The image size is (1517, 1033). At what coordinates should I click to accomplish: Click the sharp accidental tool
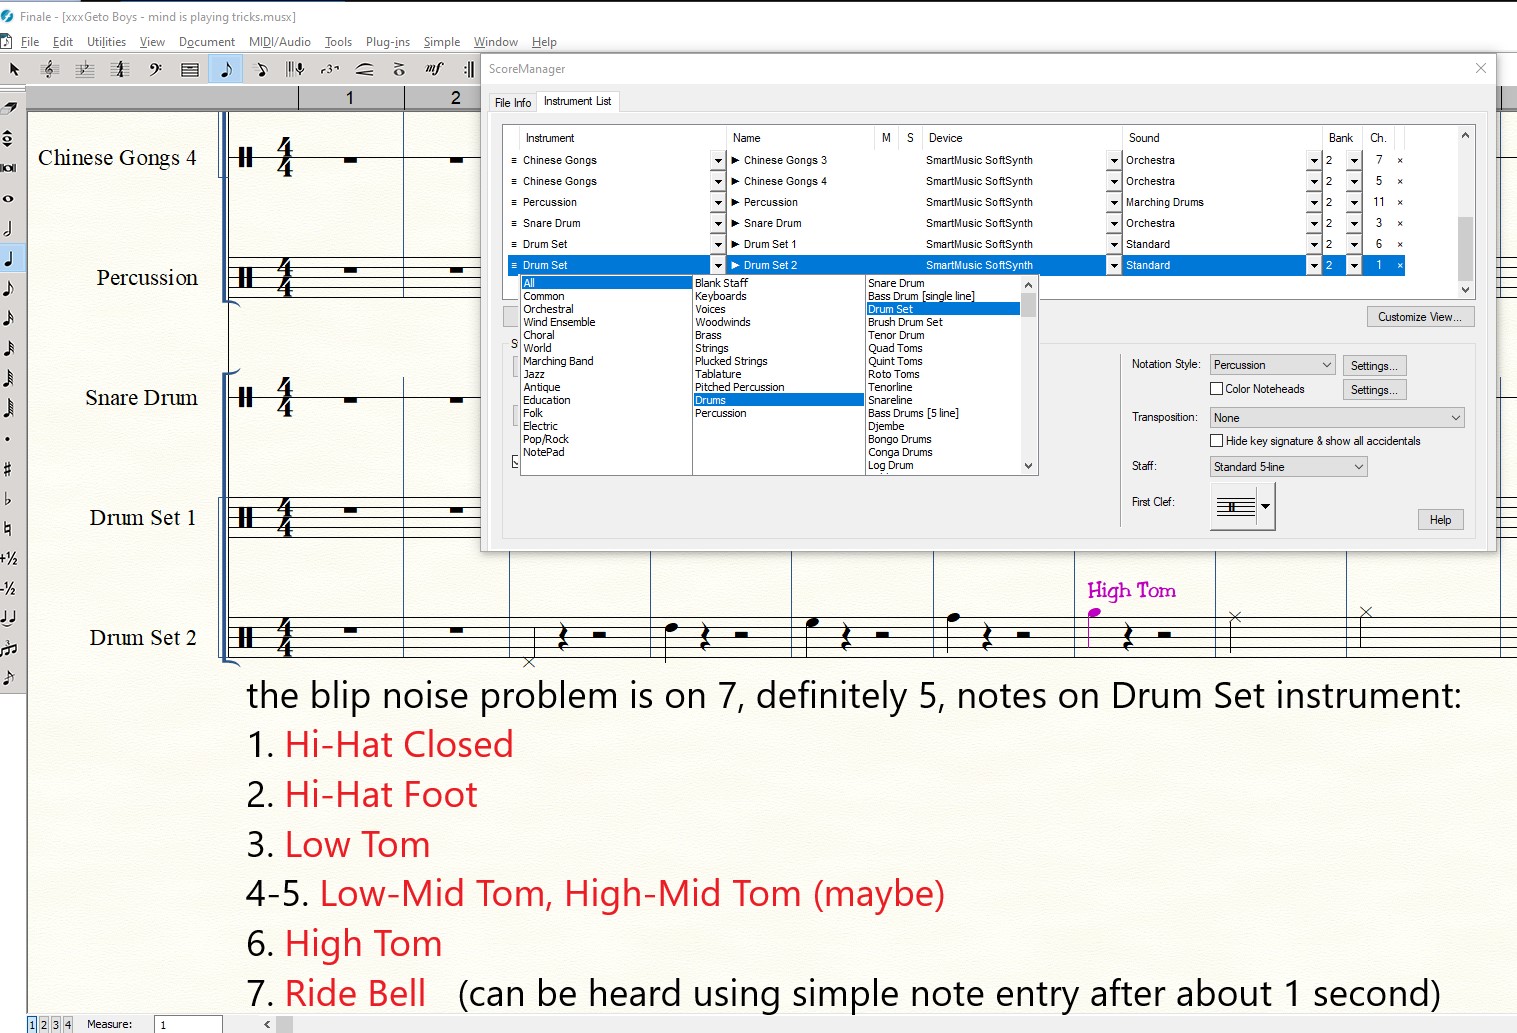[8, 469]
